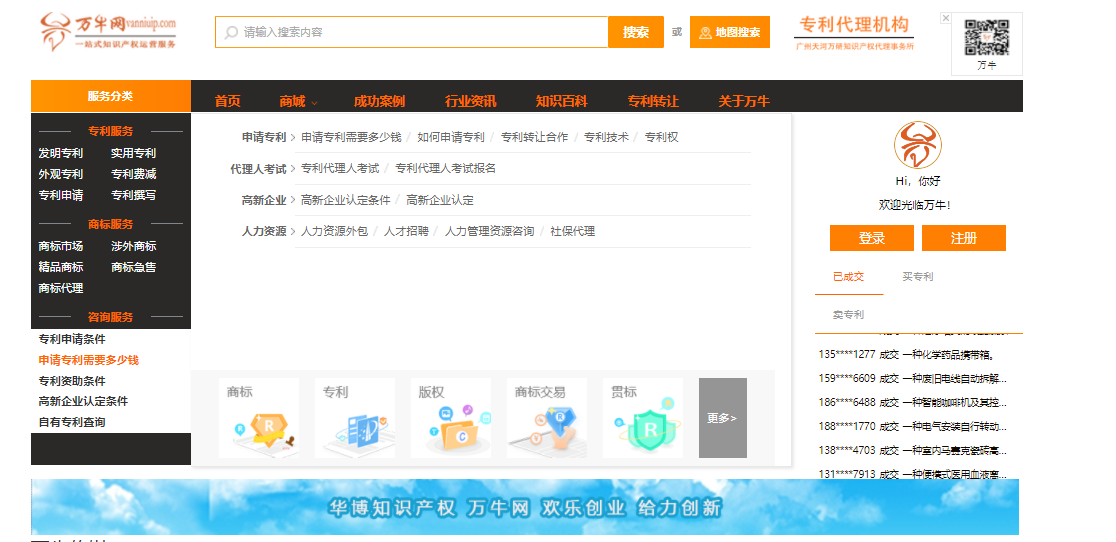The width and height of the screenshot is (1116, 542).
Task: Click 专利技术 link
Action: pyautogui.click(x=606, y=137)
